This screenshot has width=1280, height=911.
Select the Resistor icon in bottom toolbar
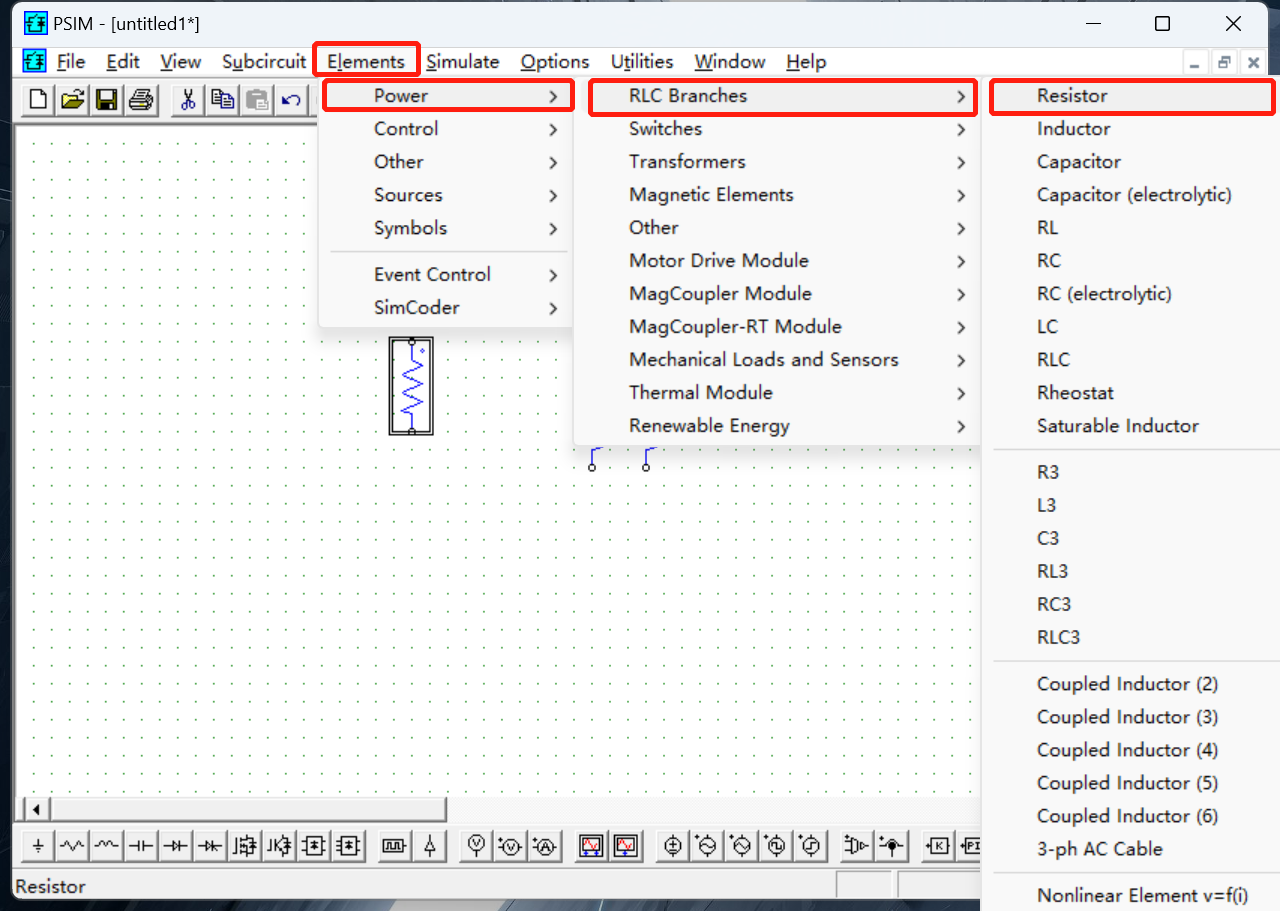[72, 846]
